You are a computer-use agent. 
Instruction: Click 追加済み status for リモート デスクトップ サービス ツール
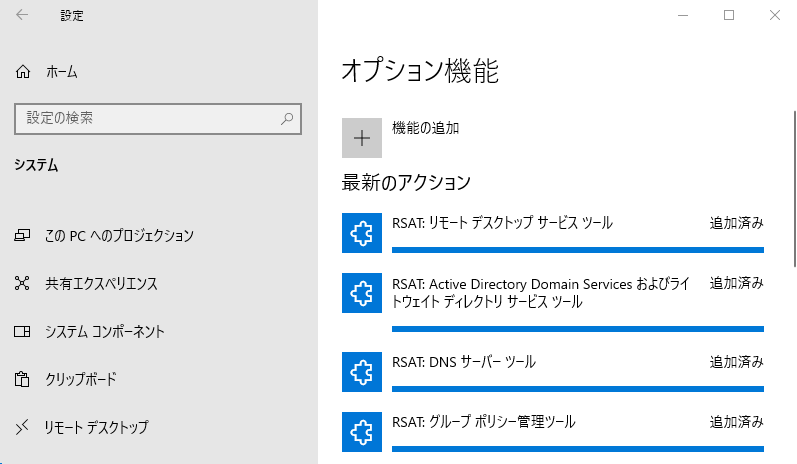coord(737,223)
